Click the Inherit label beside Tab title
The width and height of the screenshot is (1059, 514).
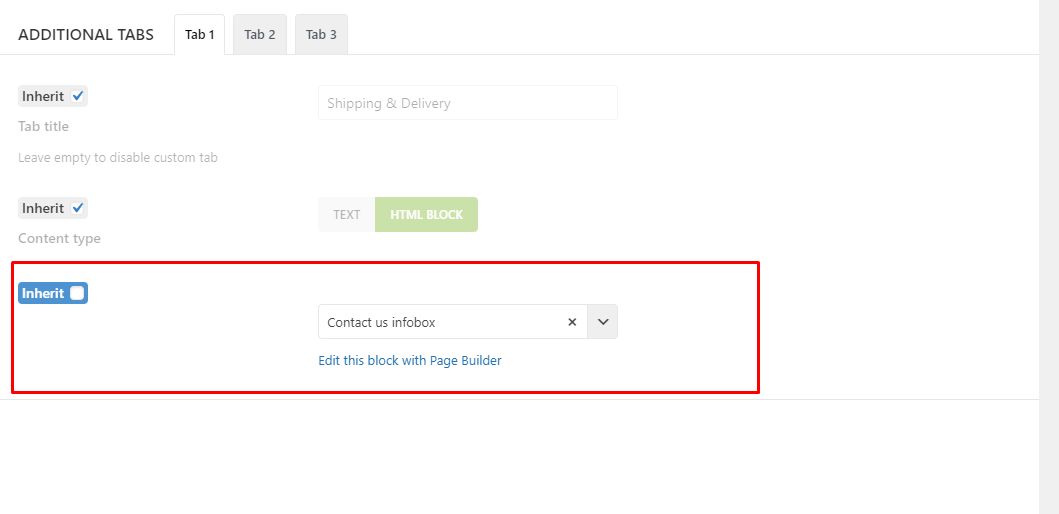coord(43,96)
